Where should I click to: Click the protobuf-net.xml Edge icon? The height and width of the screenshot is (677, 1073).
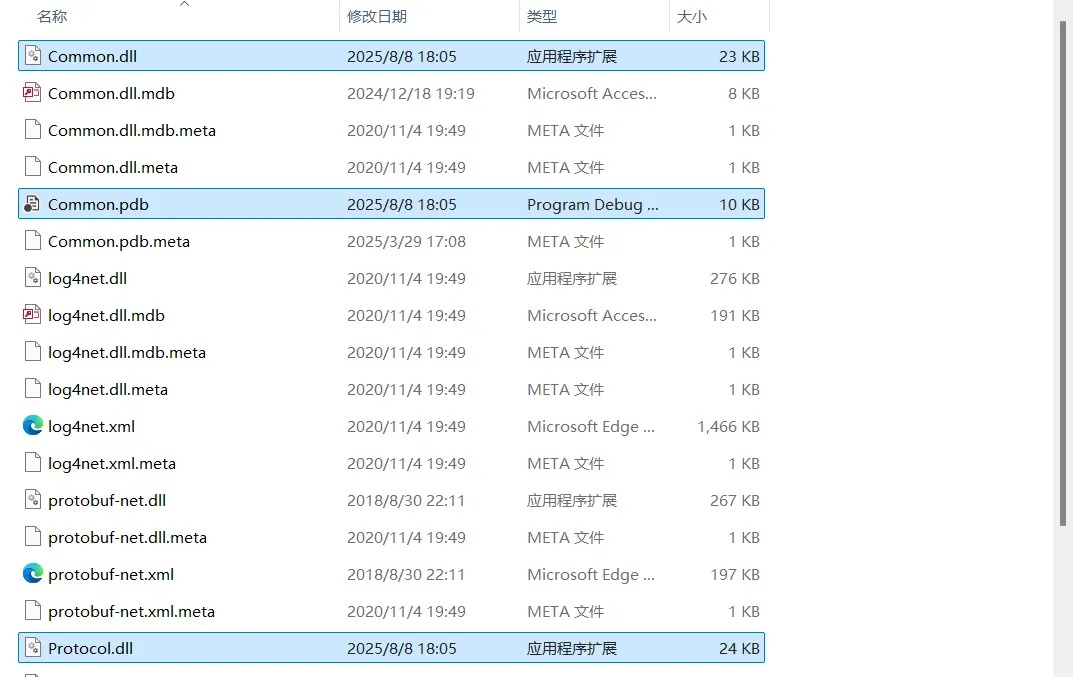(x=33, y=574)
